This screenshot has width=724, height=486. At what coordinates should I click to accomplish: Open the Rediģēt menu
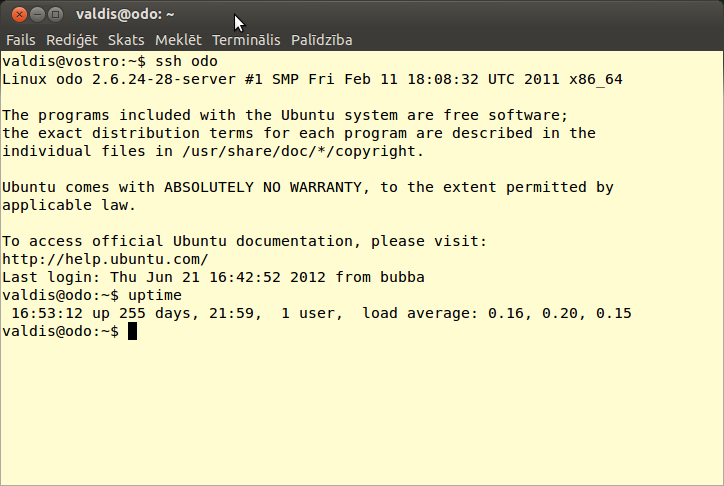pyautogui.click(x=73, y=40)
